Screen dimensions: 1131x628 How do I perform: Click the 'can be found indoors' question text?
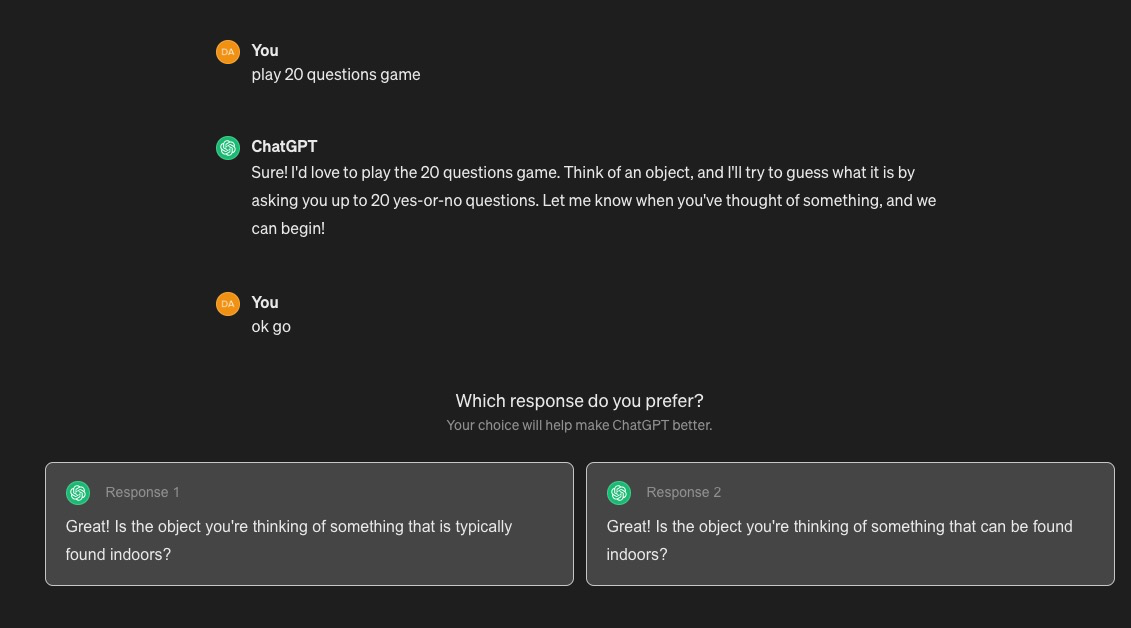point(839,540)
